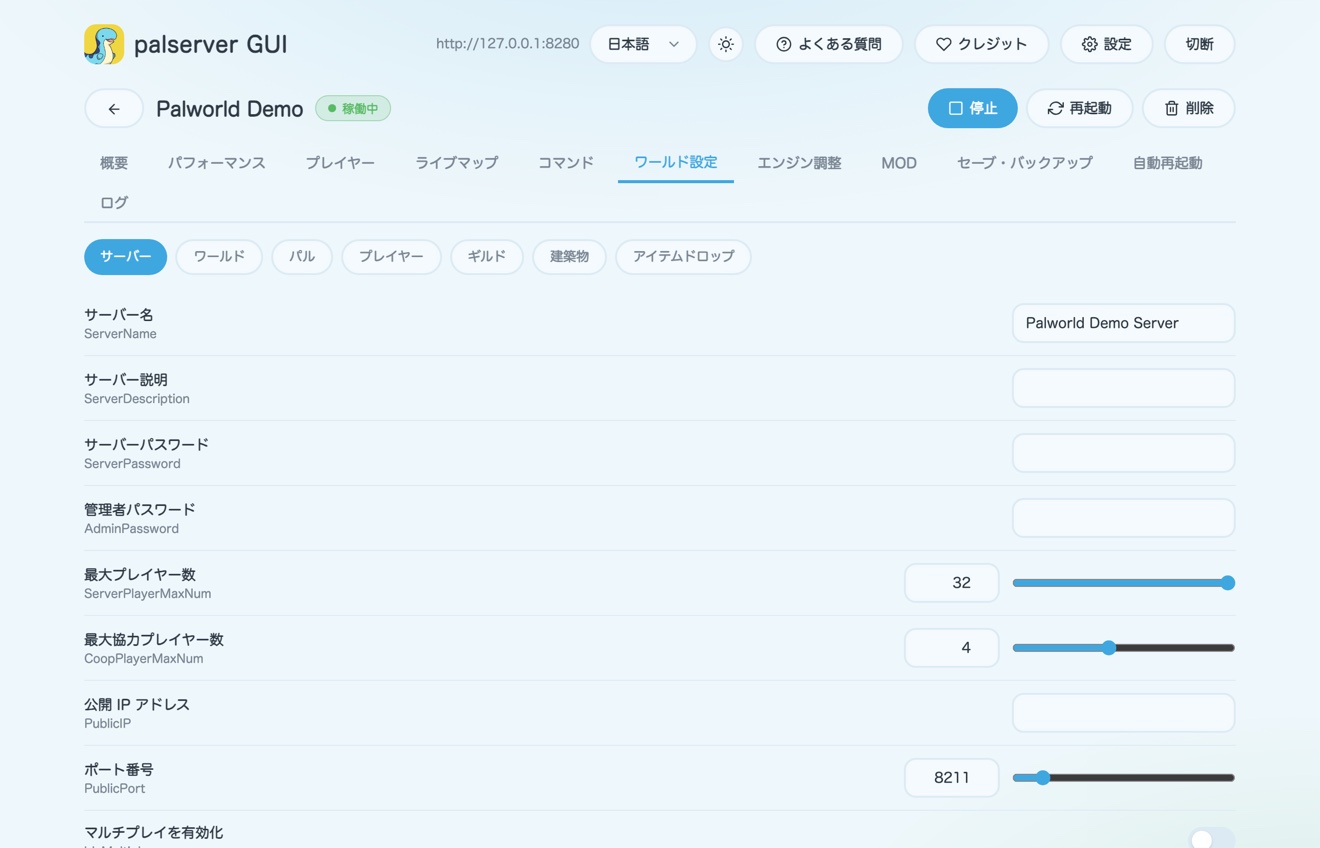Click the CoopPlayerMaxNum value box

point(951,648)
